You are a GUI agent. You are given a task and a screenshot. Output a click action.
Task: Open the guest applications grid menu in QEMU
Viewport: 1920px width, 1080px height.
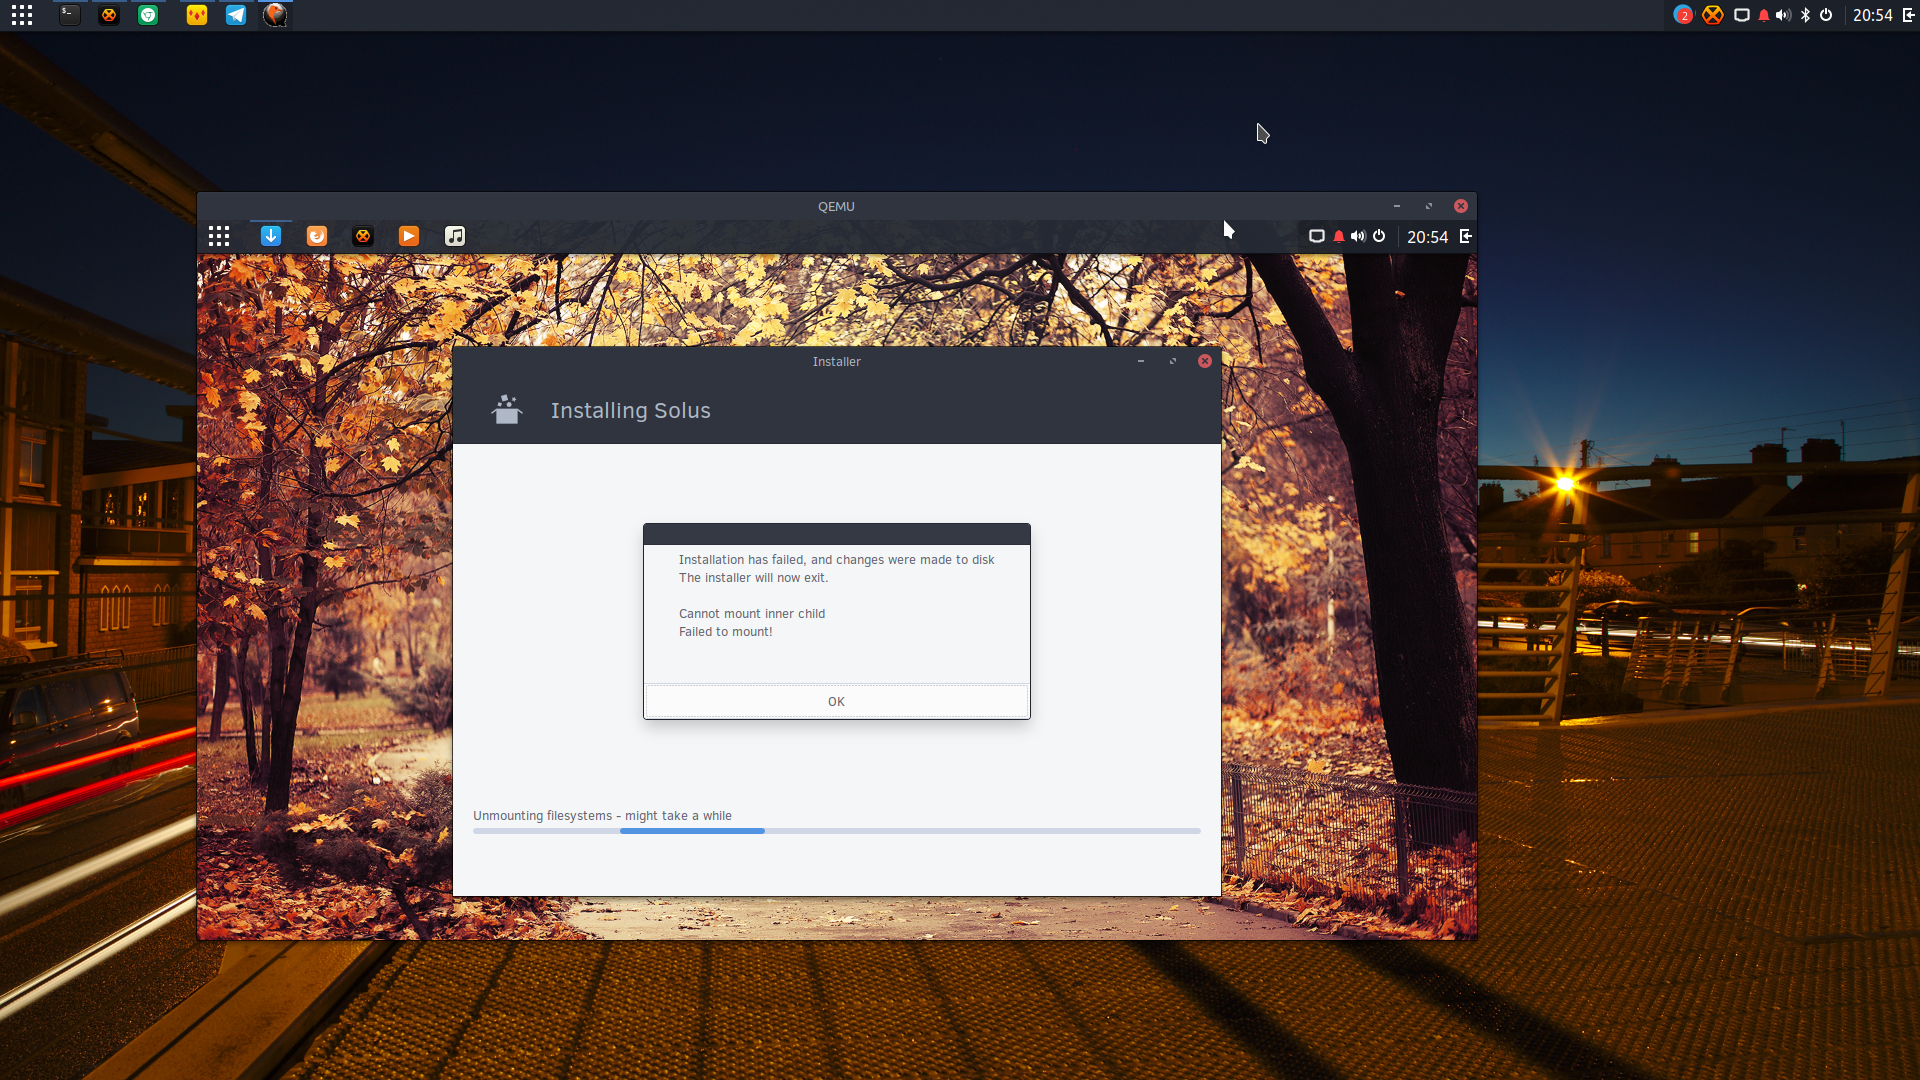[219, 236]
